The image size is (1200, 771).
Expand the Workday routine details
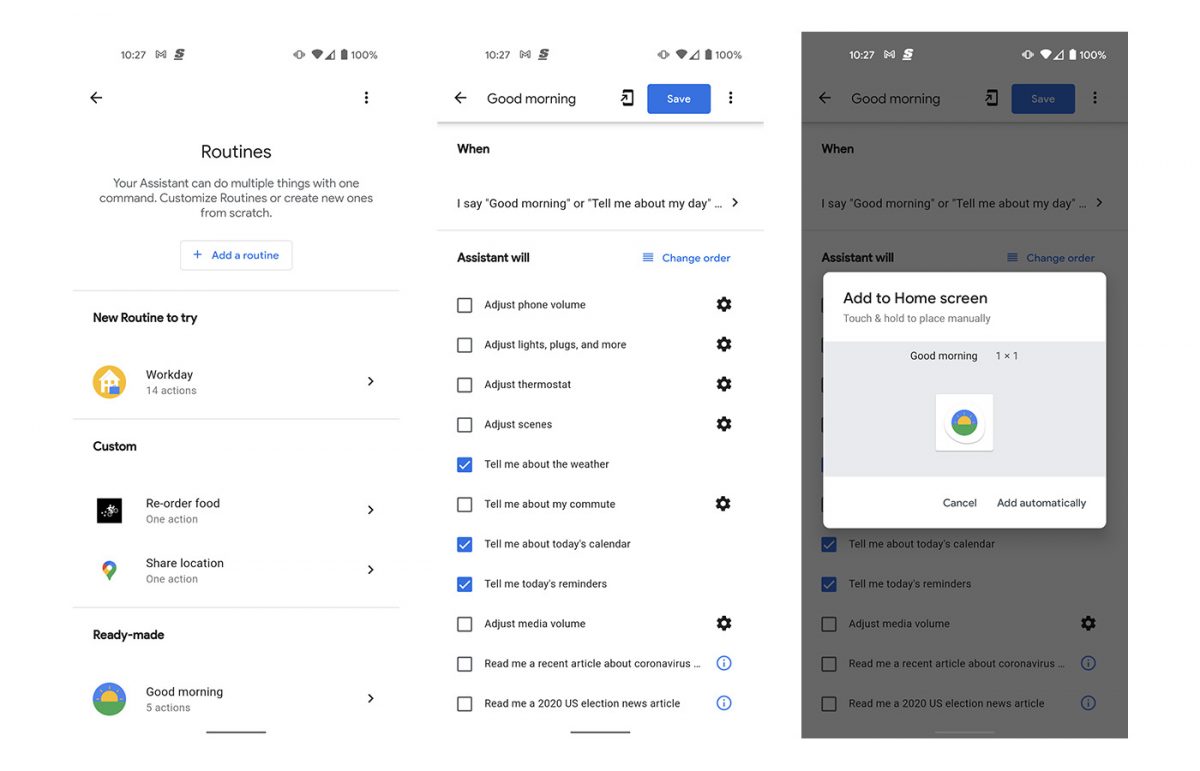coord(370,381)
